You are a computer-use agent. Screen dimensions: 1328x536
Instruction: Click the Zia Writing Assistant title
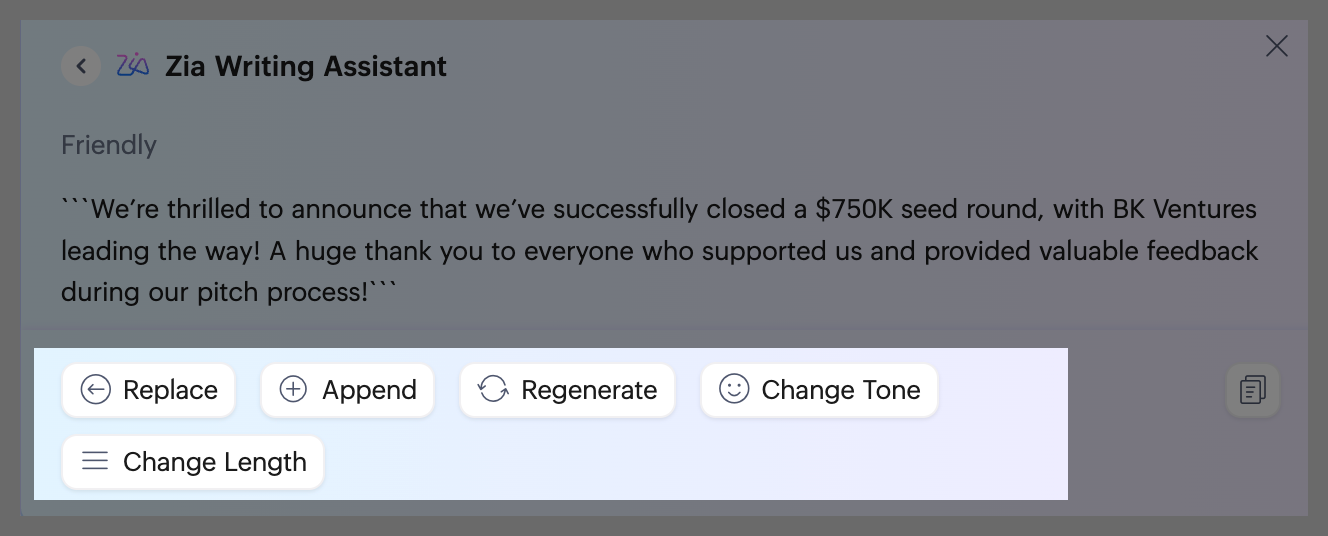click(306, 67)
